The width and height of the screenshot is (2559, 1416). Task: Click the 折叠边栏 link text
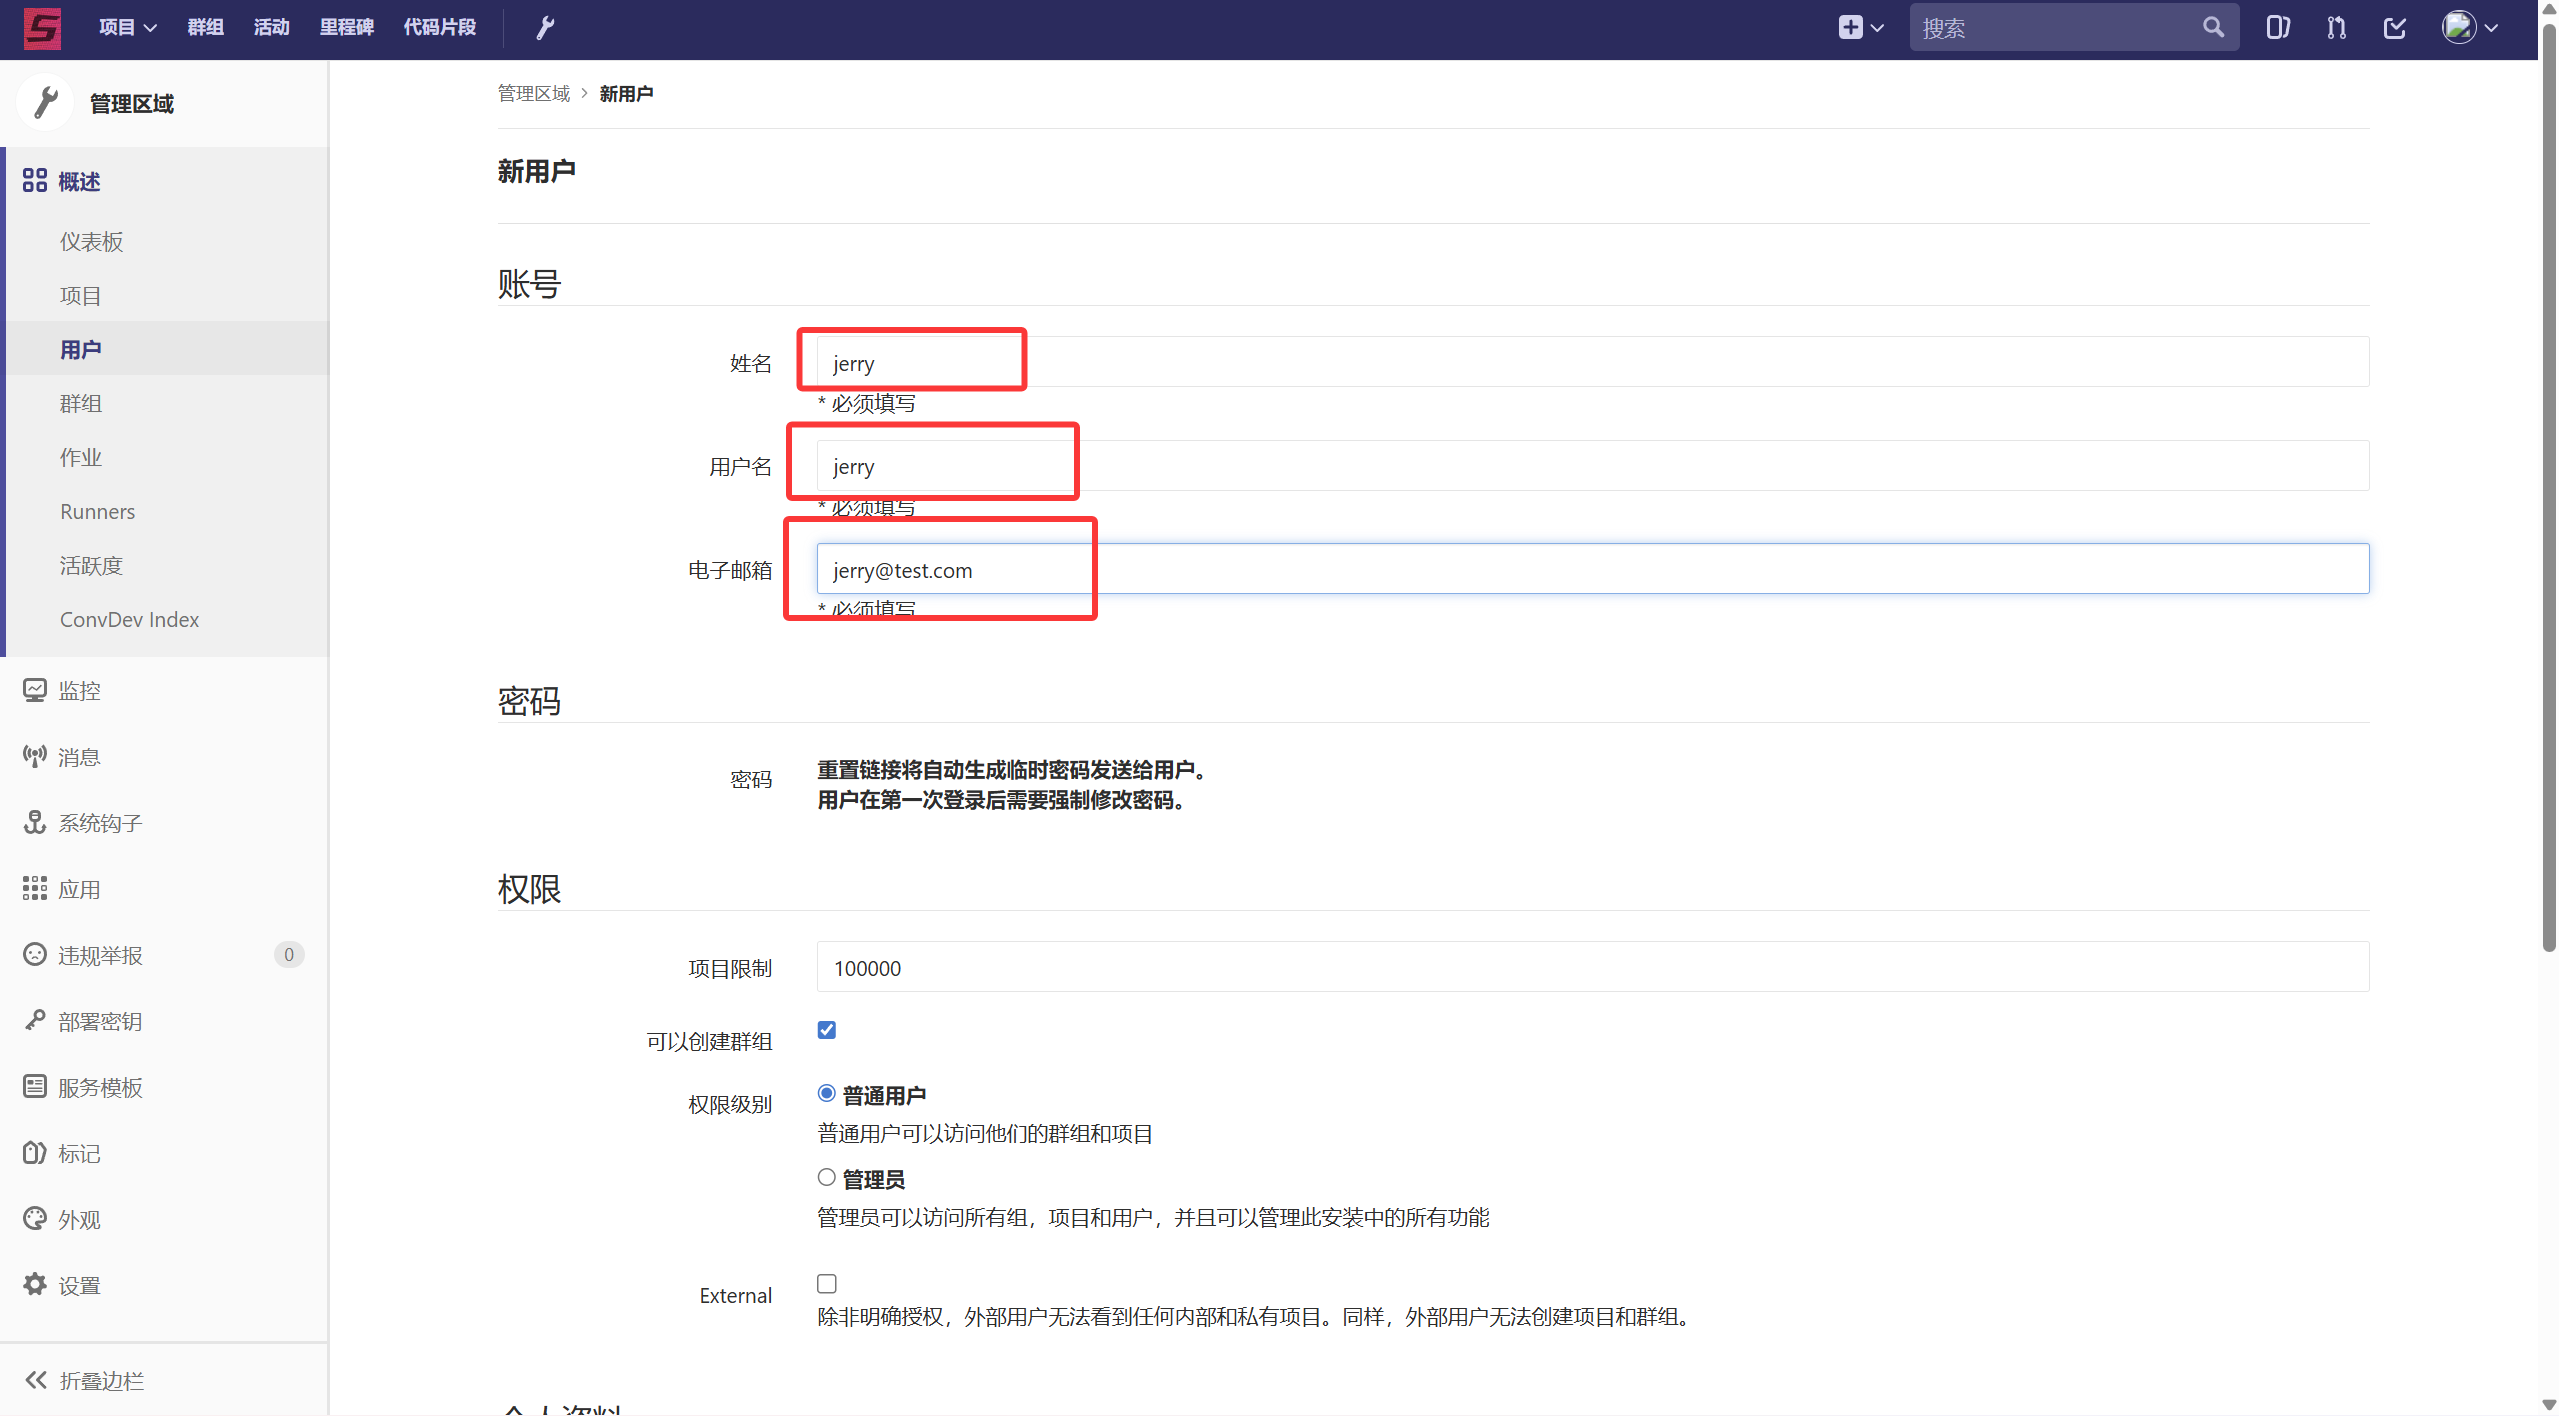coord(101,1380)
